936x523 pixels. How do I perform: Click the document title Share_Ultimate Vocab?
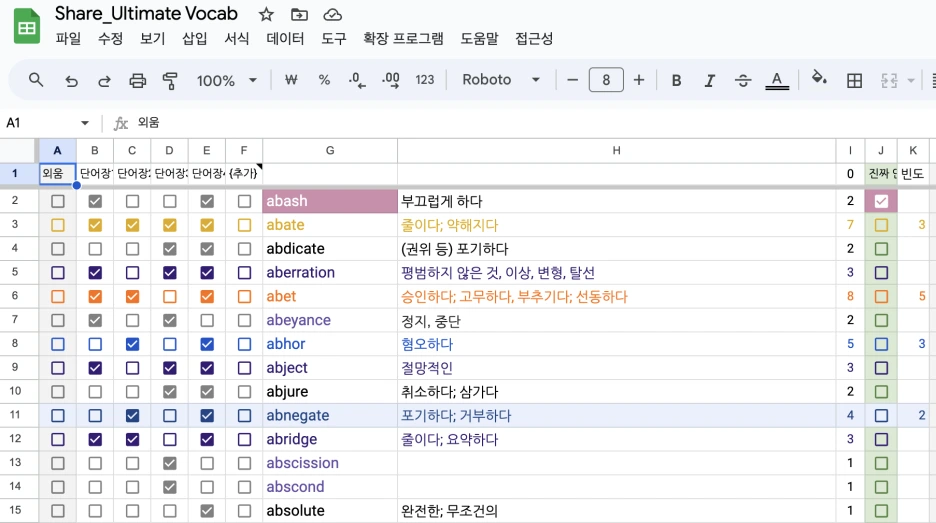click(146, 14)
